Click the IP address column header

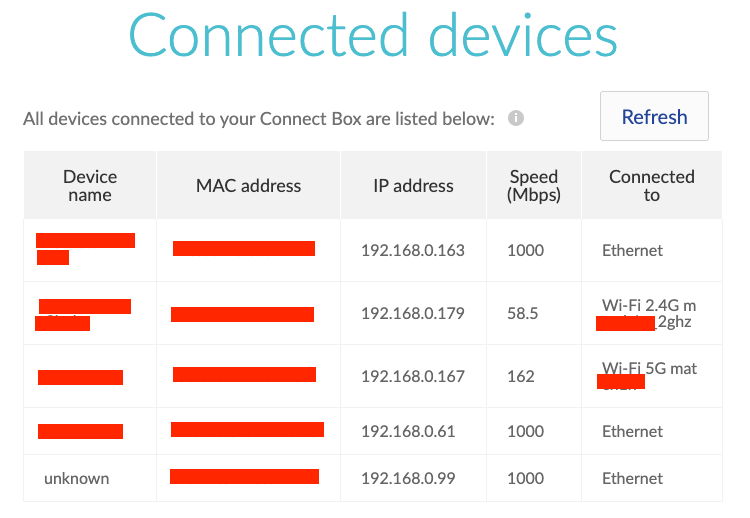point(413,186)
